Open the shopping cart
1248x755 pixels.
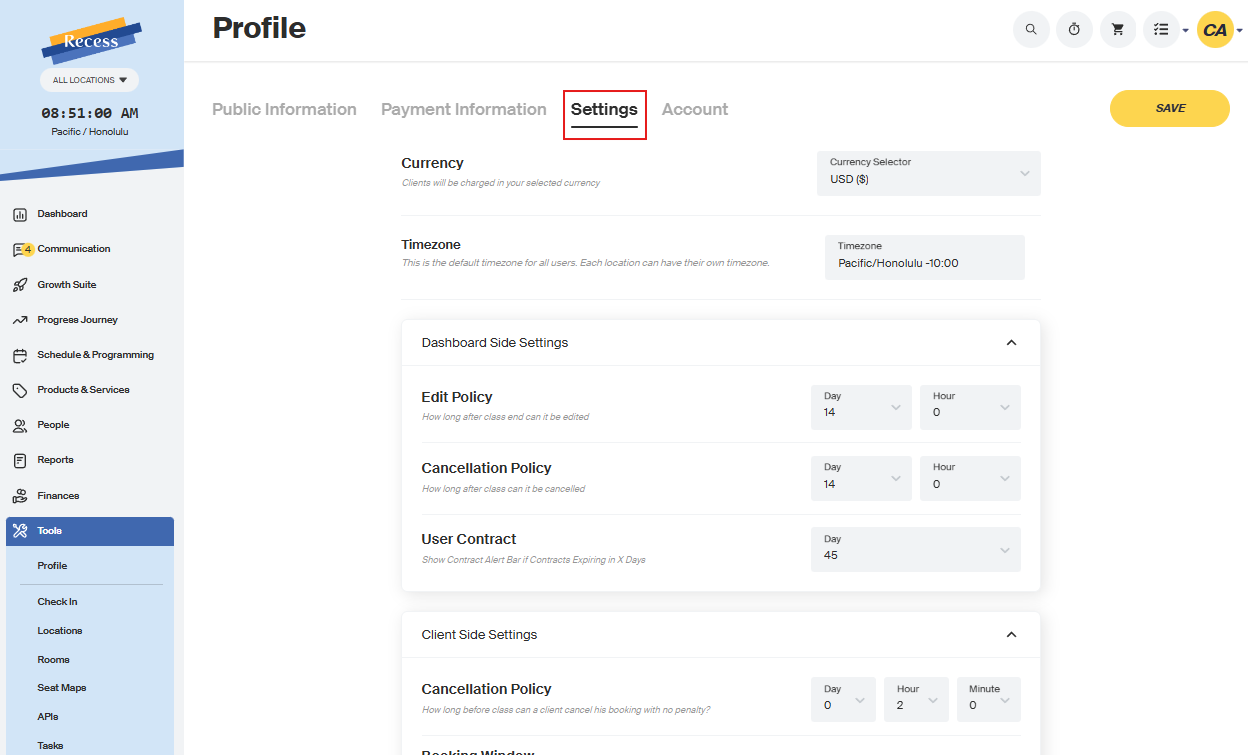coord(1118,30)
